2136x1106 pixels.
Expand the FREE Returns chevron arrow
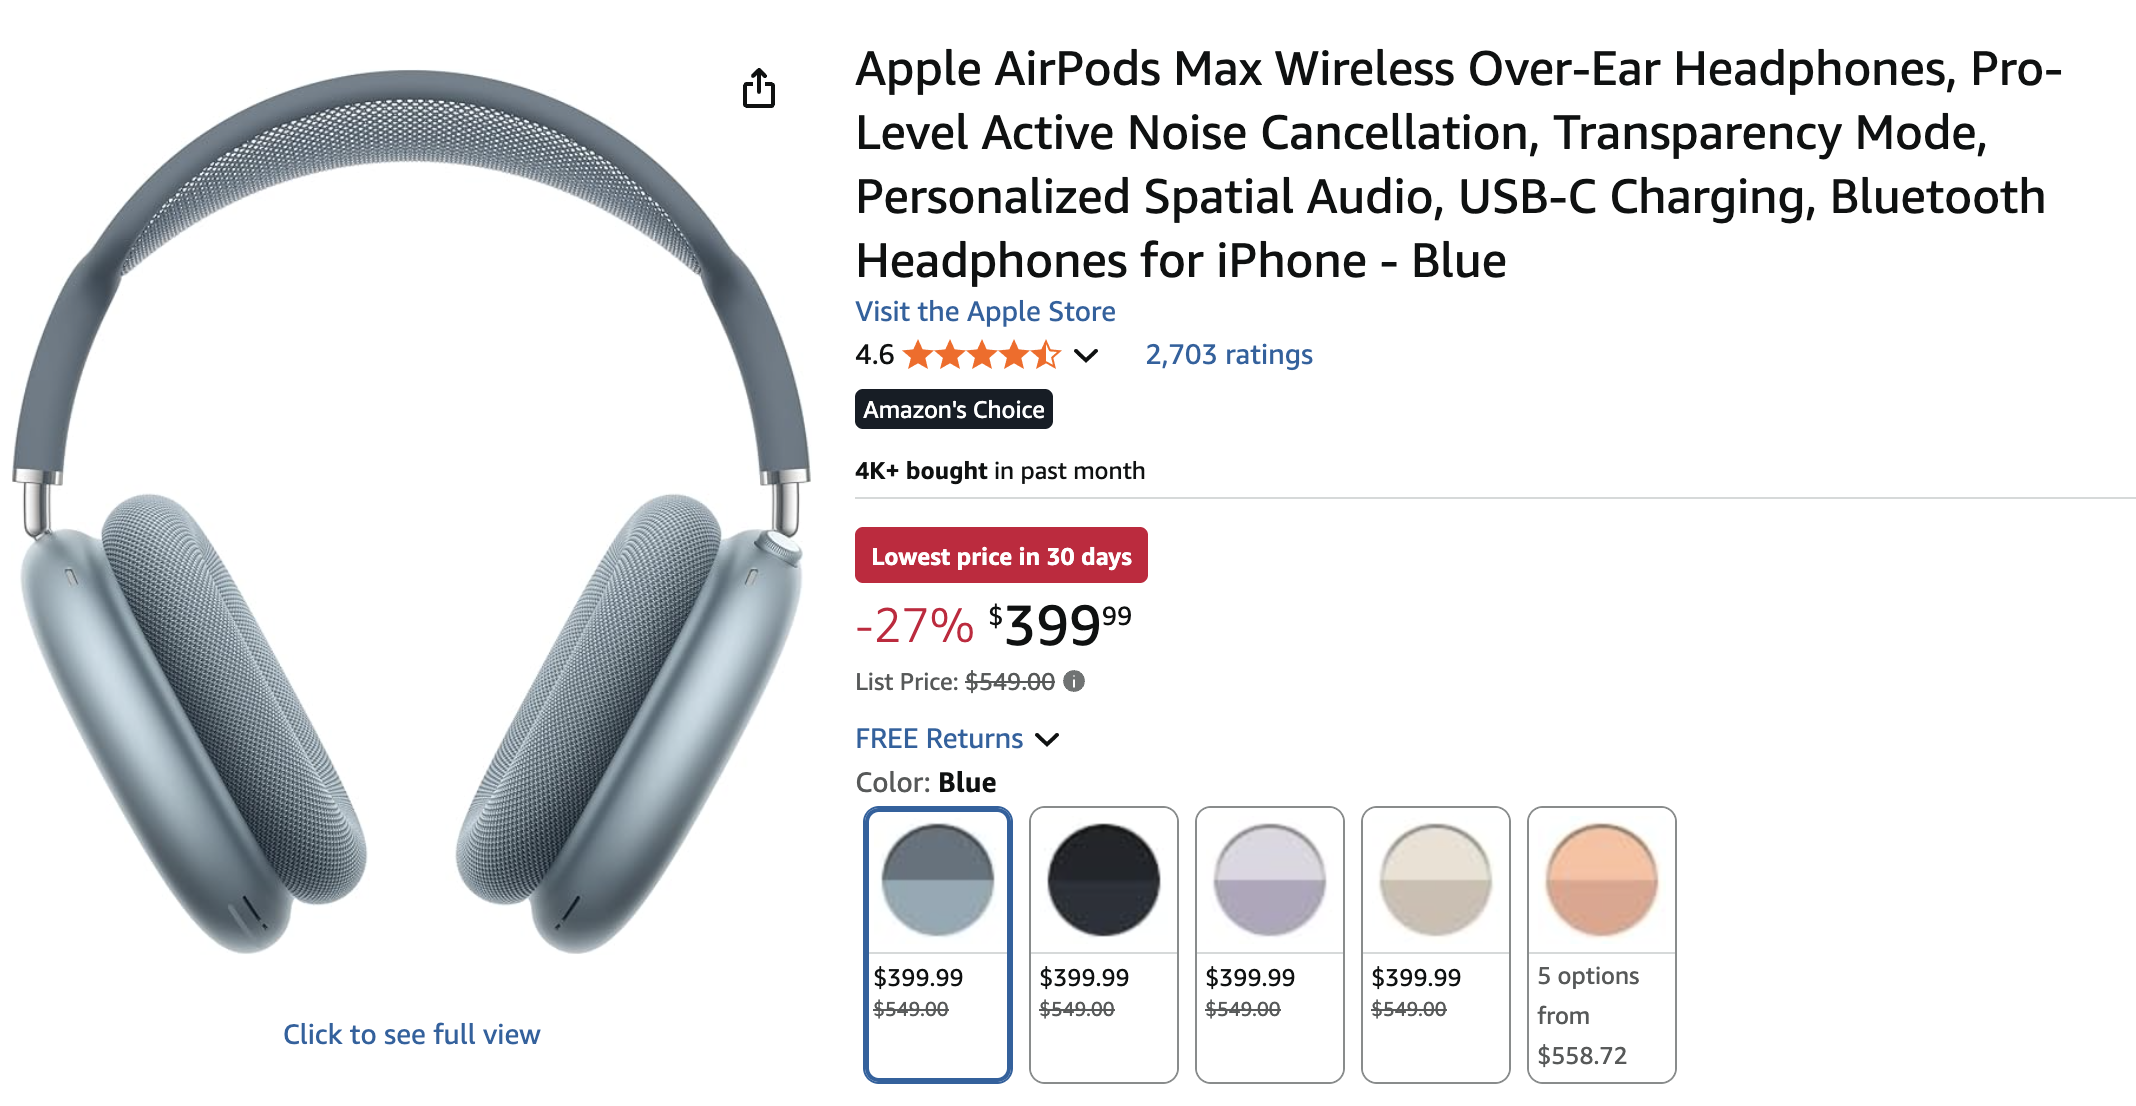point(1047,739)
